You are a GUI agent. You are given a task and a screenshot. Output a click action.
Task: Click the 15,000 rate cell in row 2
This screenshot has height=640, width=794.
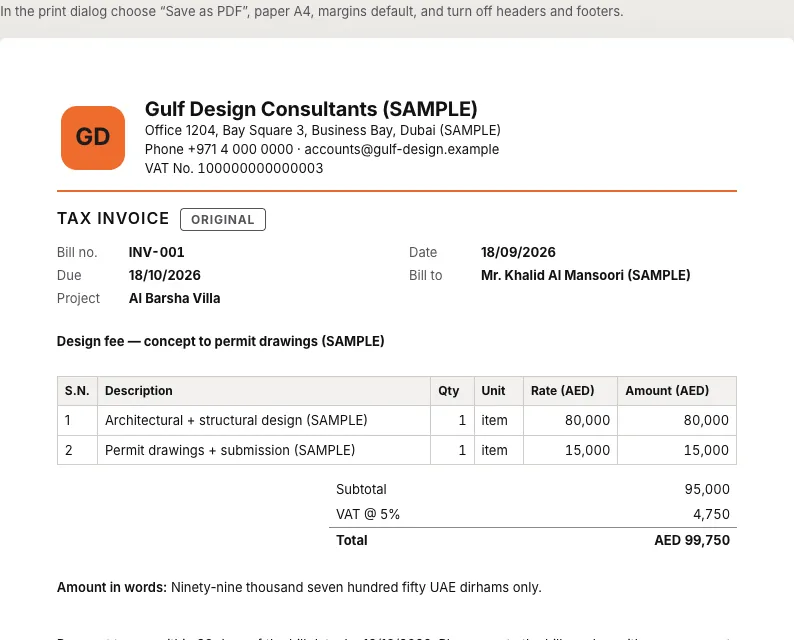(x=570, y=450)
